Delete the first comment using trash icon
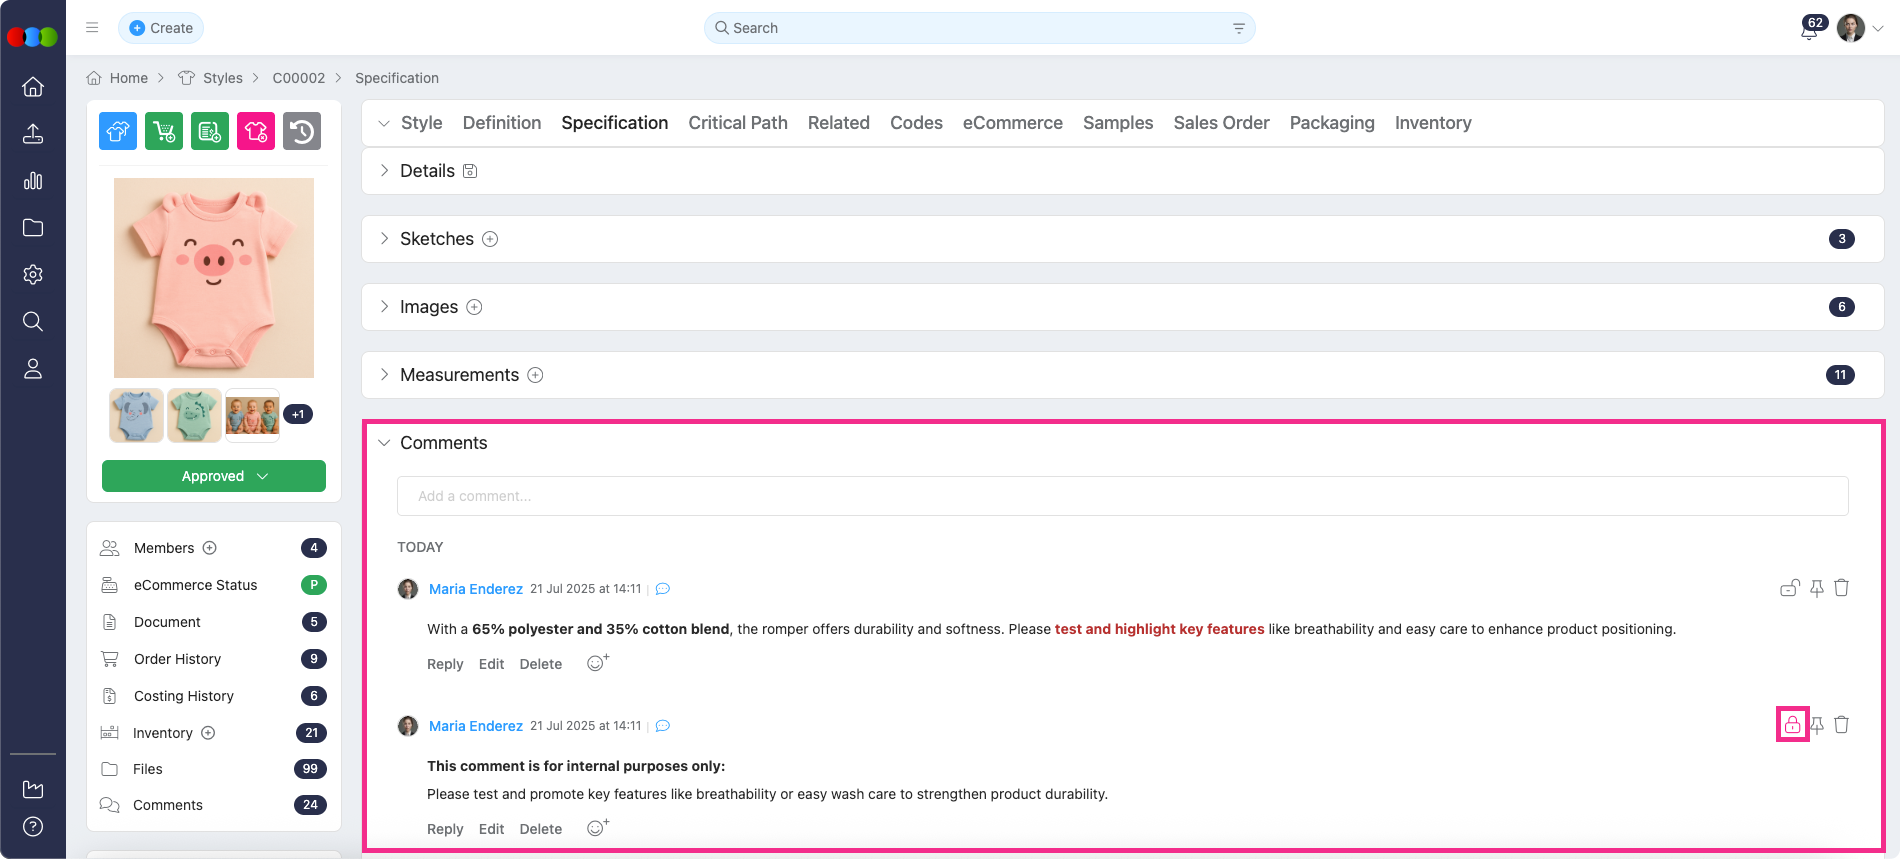Screen dimensions: 1900x859 point(1841,588)
